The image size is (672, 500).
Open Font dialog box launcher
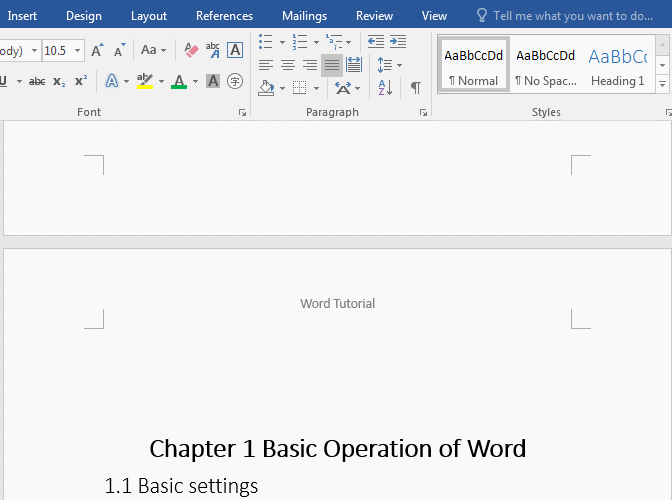click(x=243, y=113)
